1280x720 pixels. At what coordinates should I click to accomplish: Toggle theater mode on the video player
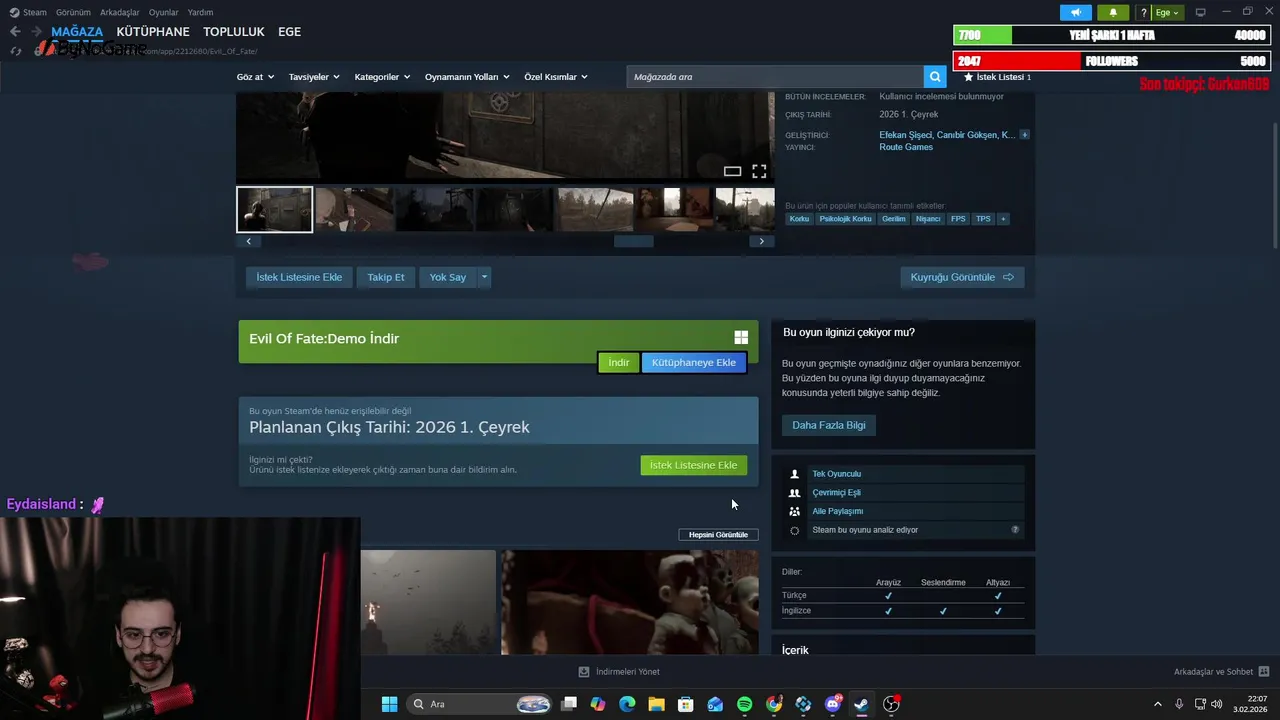click(x=732, y=171)
